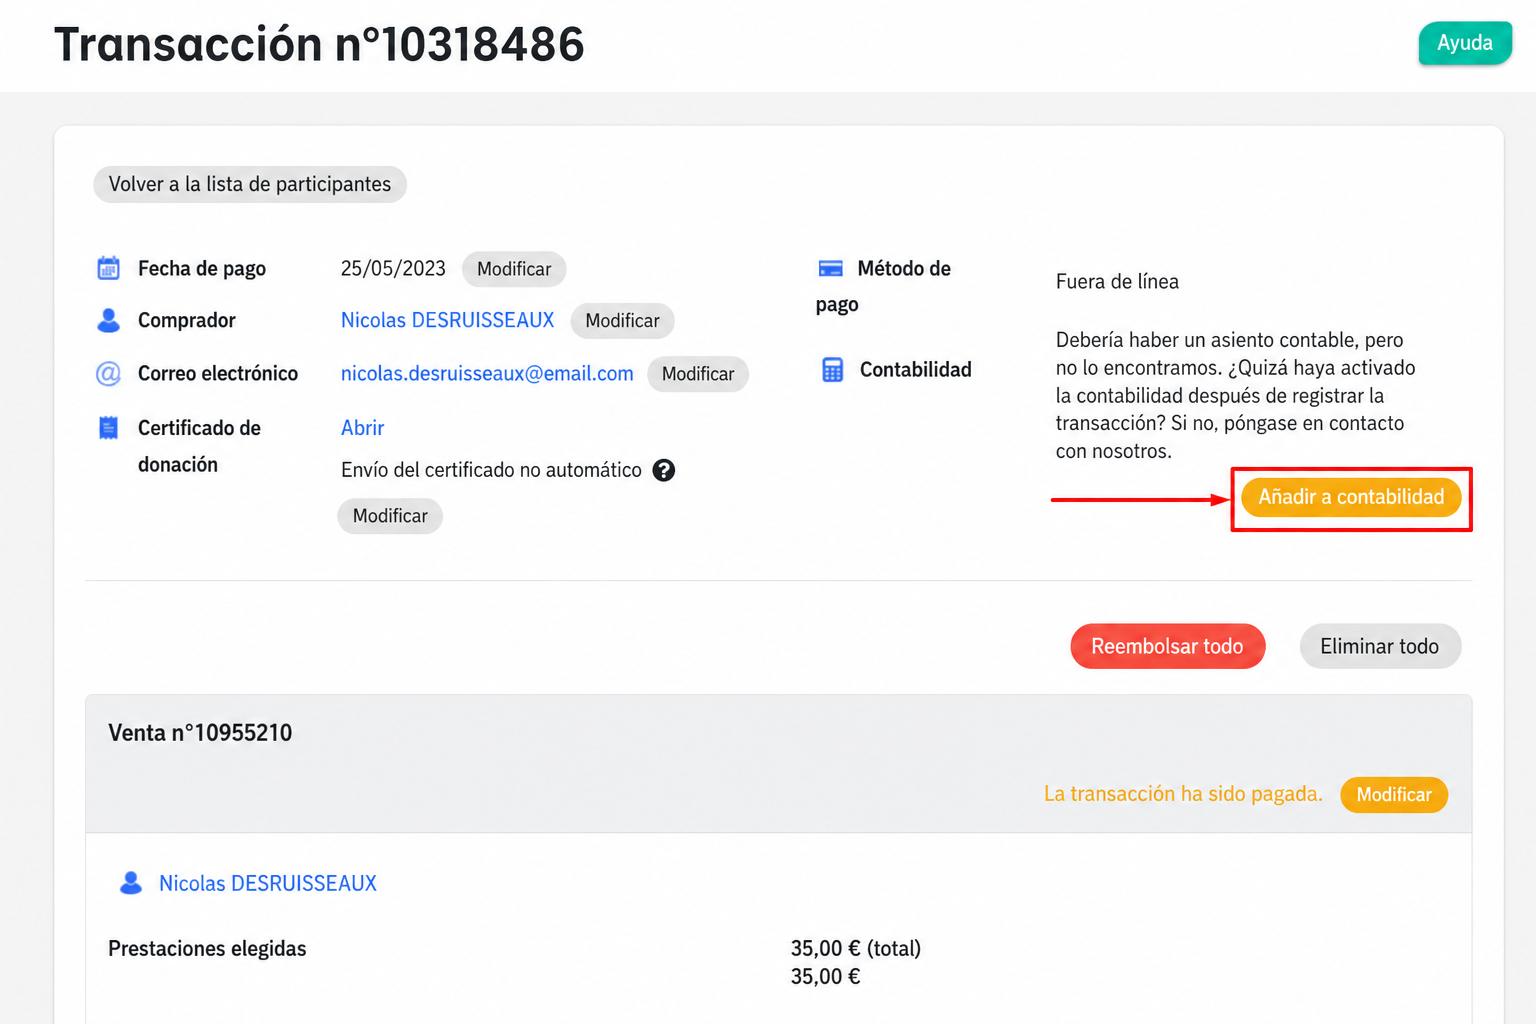The image size is (1536, 1024).
Task: Click the certificate icon beside Certificado de donación
Action: [108, 428]
